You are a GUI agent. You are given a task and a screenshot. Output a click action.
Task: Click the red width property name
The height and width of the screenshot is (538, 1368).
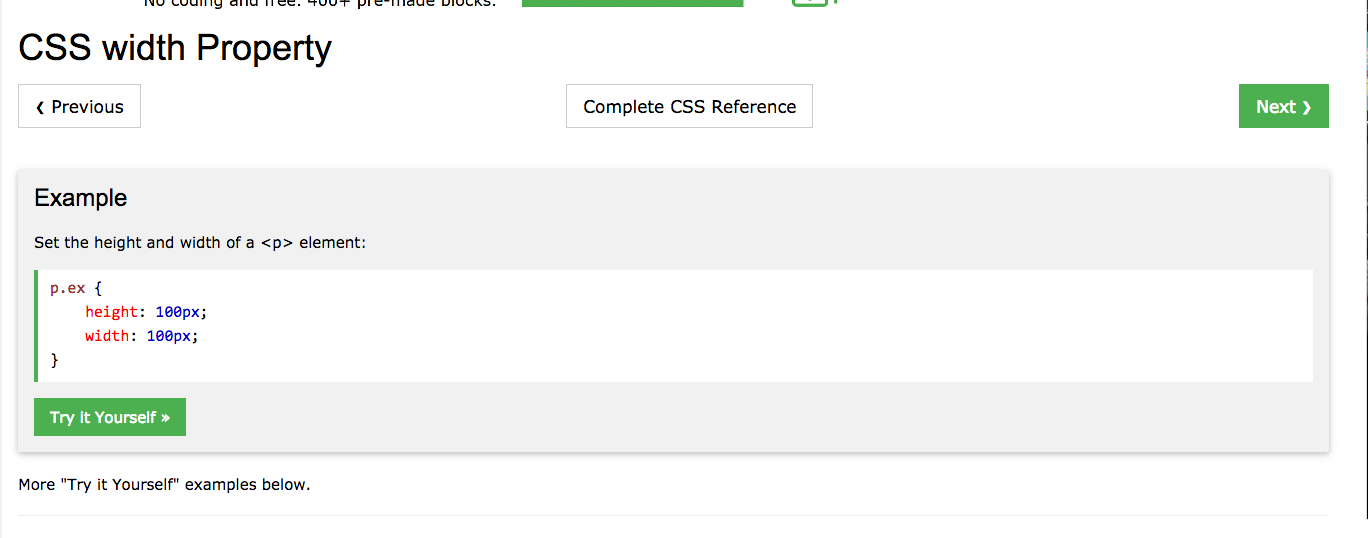(x=107, y=336)
